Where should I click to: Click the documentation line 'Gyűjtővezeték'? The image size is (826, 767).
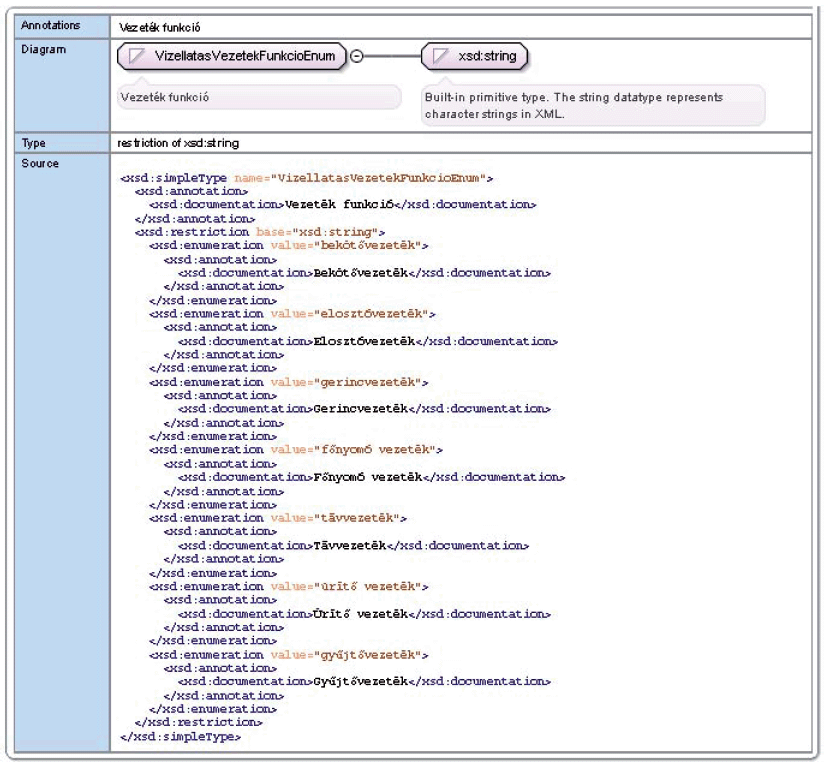(x=365, y=682)
